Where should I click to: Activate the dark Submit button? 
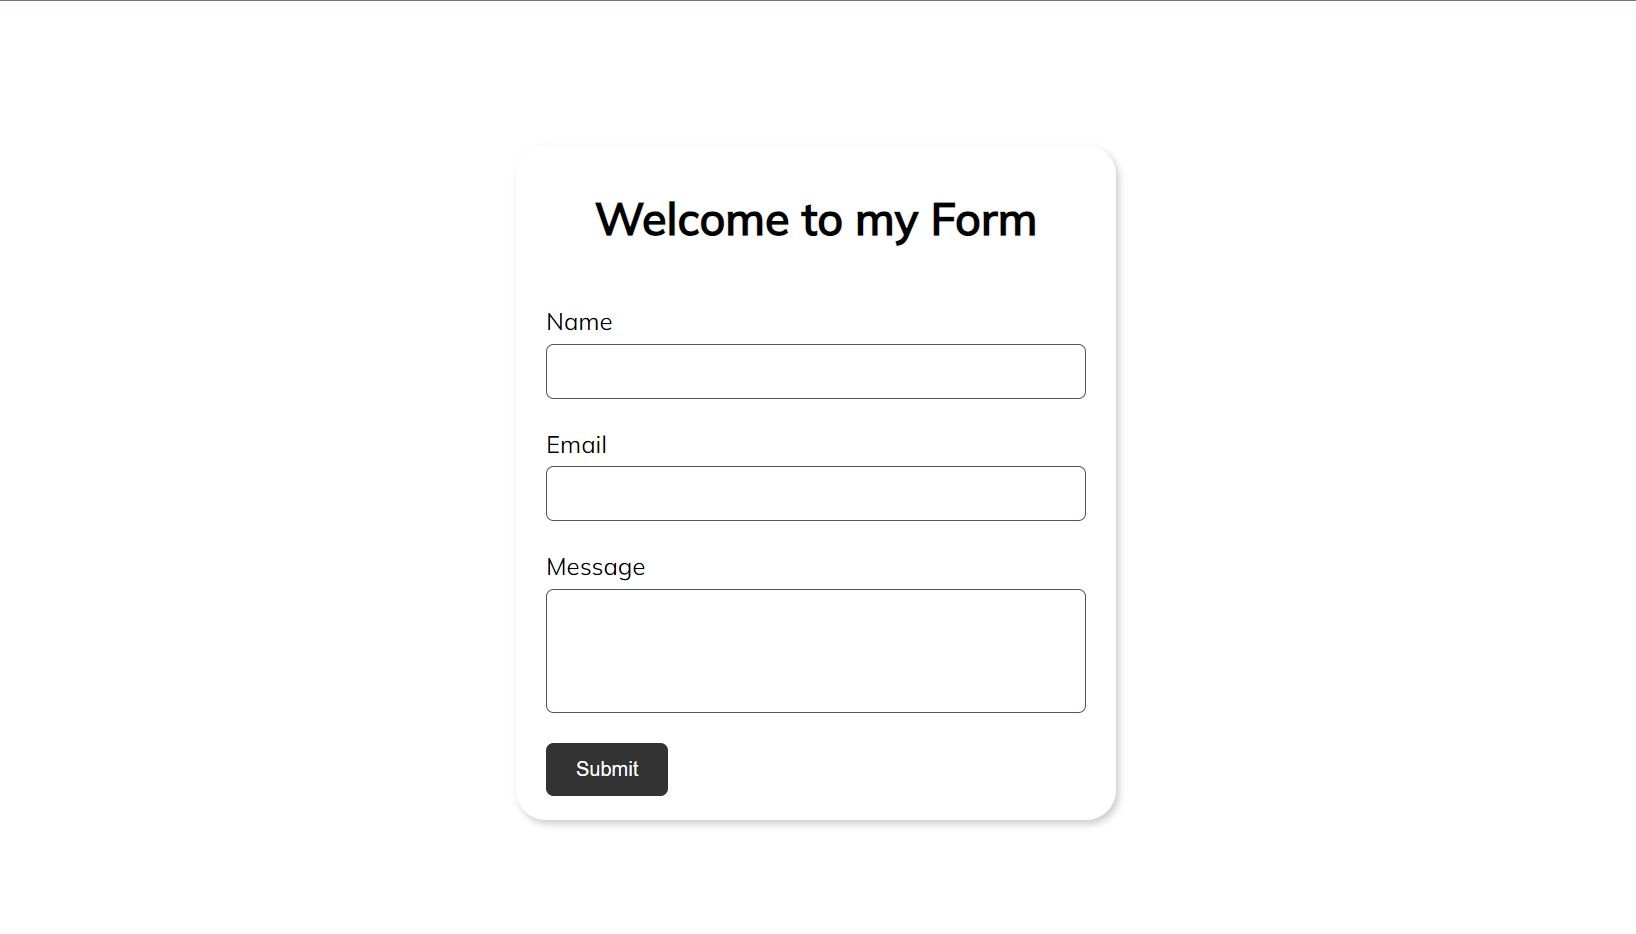tap(606, 769)
